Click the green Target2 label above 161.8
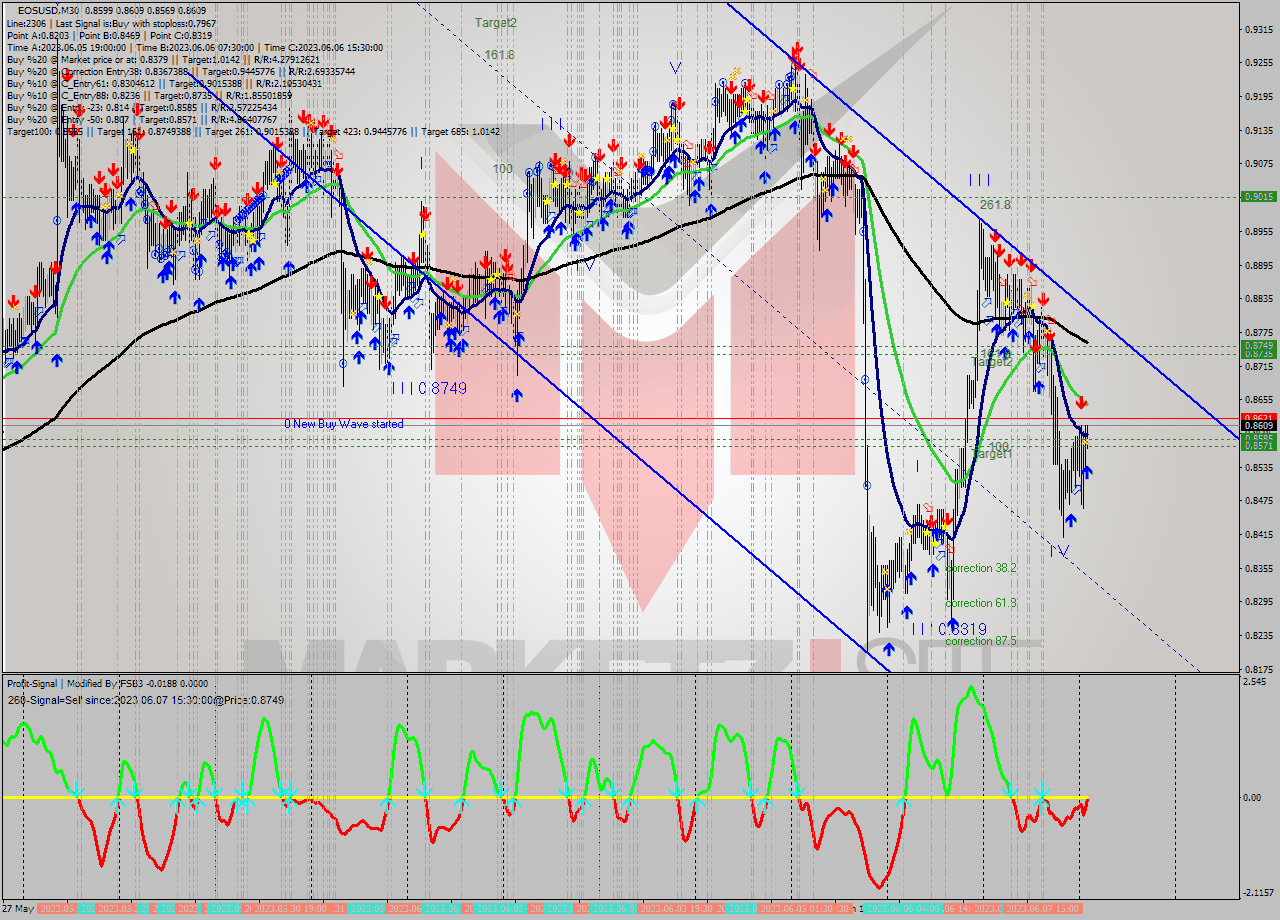 pos(496,22)
